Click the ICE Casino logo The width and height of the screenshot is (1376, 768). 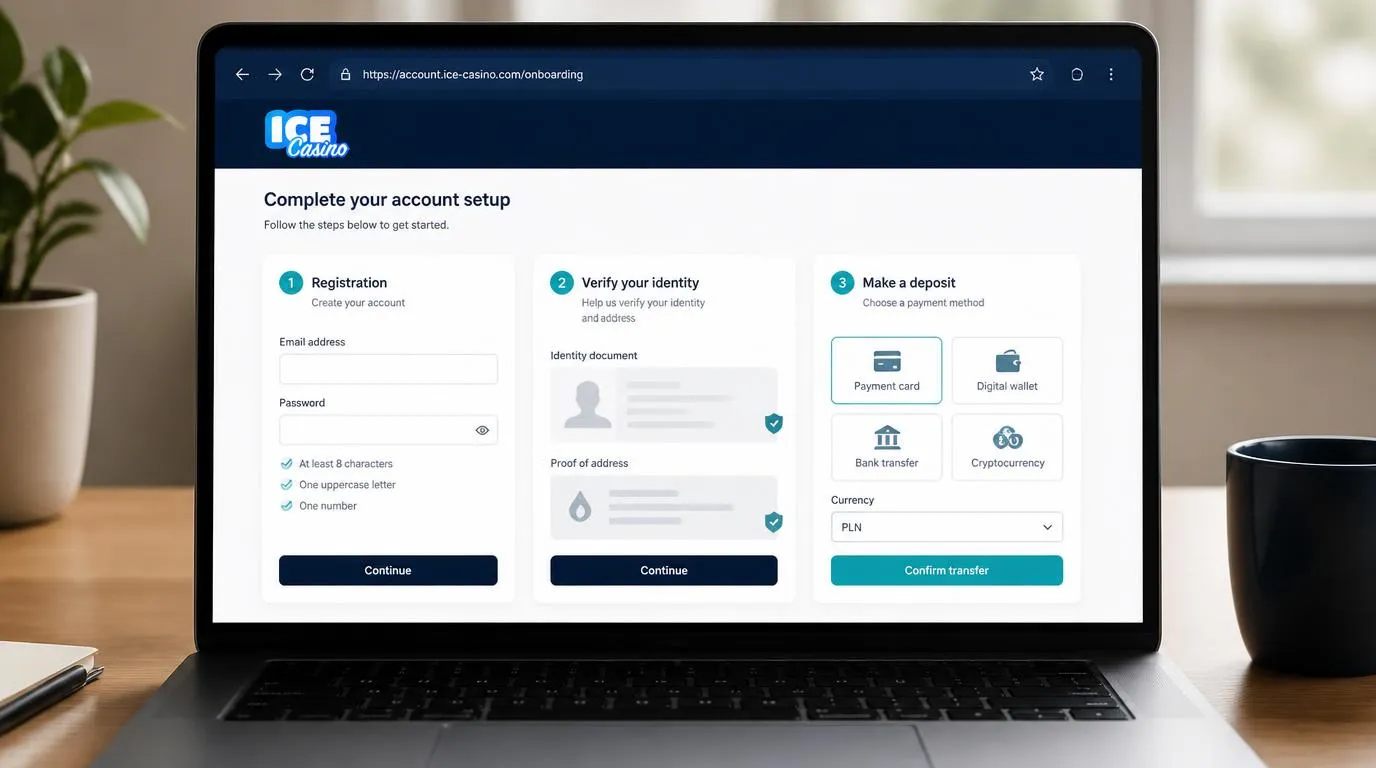[x=306, y=134]
